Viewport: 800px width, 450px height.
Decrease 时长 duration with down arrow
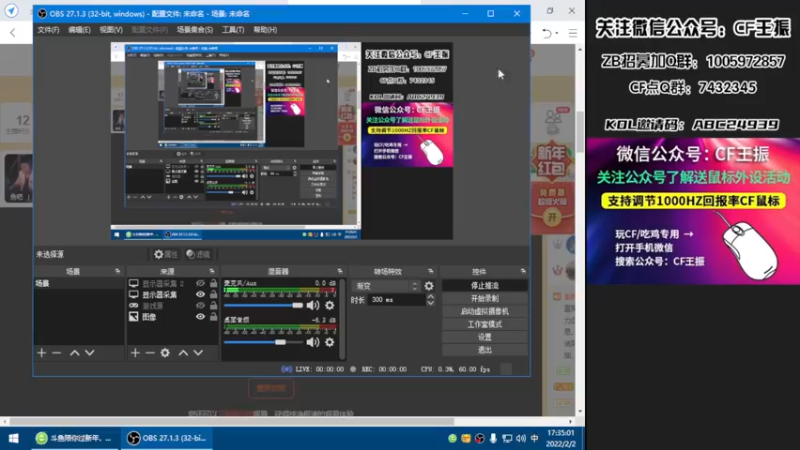(431, 303)
